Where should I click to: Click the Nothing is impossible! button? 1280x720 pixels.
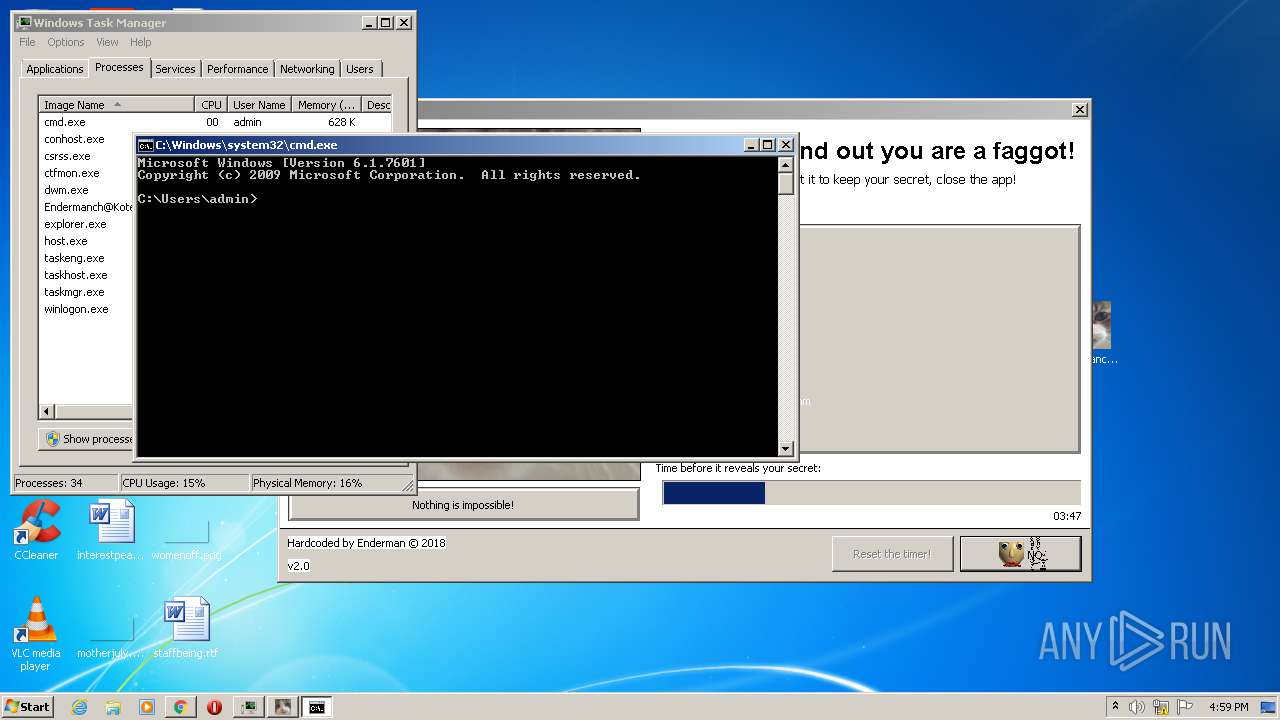(463, 505)
